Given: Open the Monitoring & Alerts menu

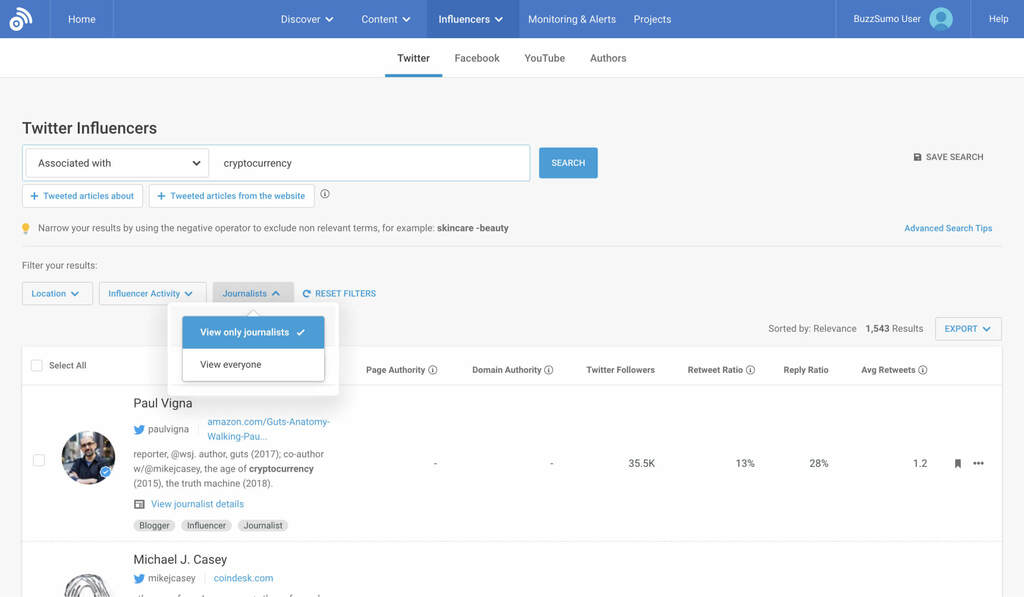Looking at the screenshot, I should pos(572,18).
